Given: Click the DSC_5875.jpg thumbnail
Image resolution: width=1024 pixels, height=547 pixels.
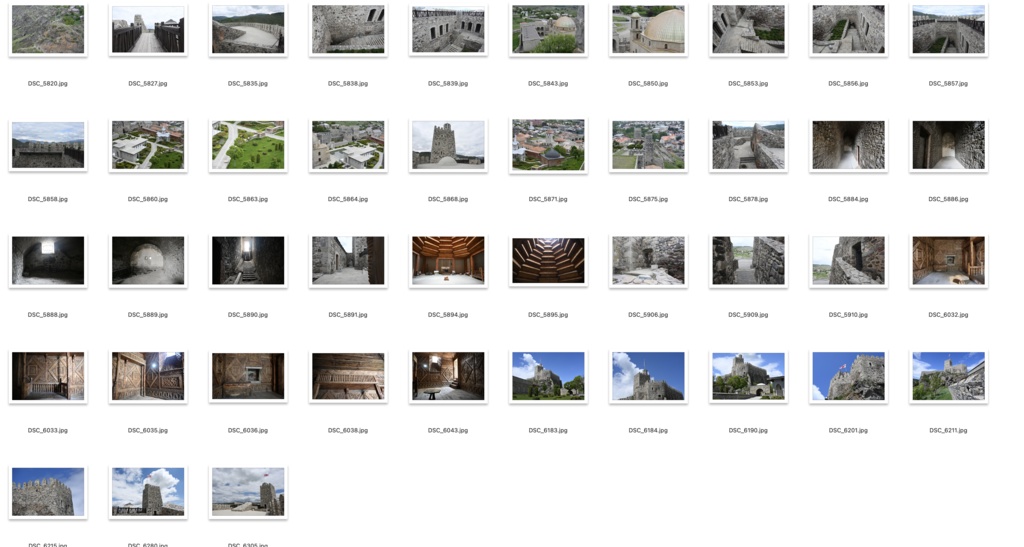Looking at the screenshot, I should [x=648, y=145].
